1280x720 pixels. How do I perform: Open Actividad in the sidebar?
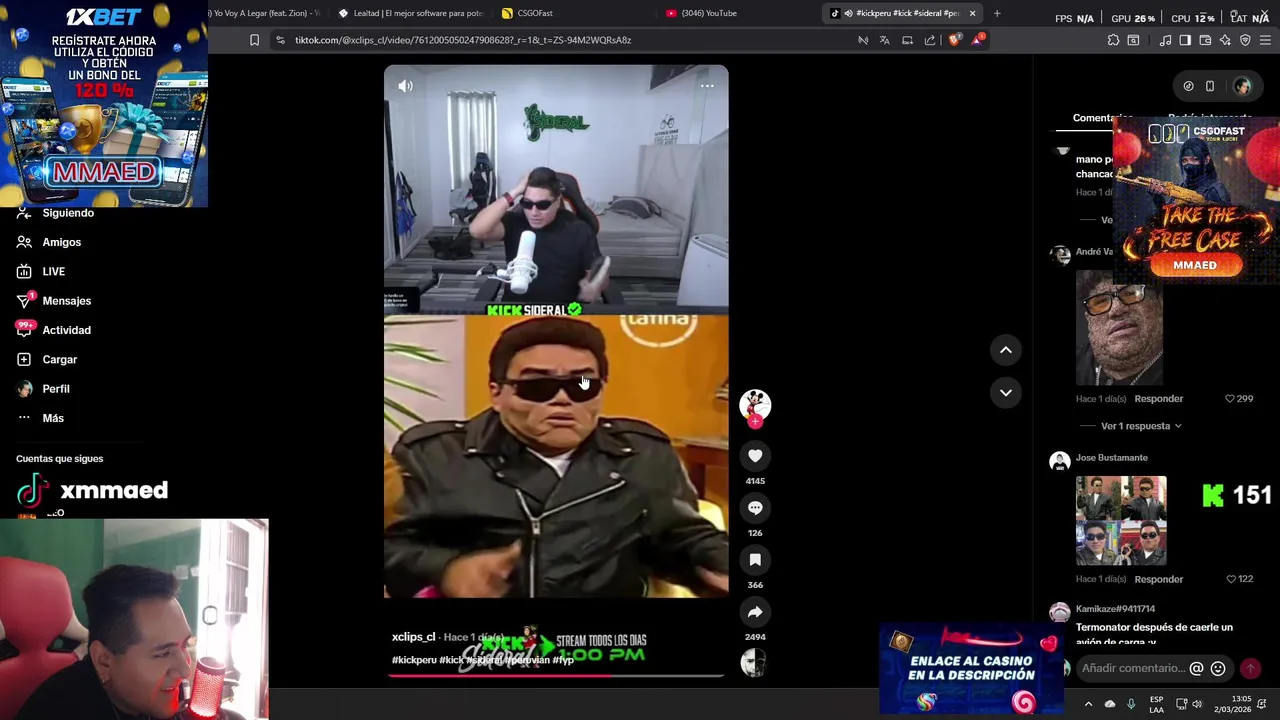click(66, 330)
